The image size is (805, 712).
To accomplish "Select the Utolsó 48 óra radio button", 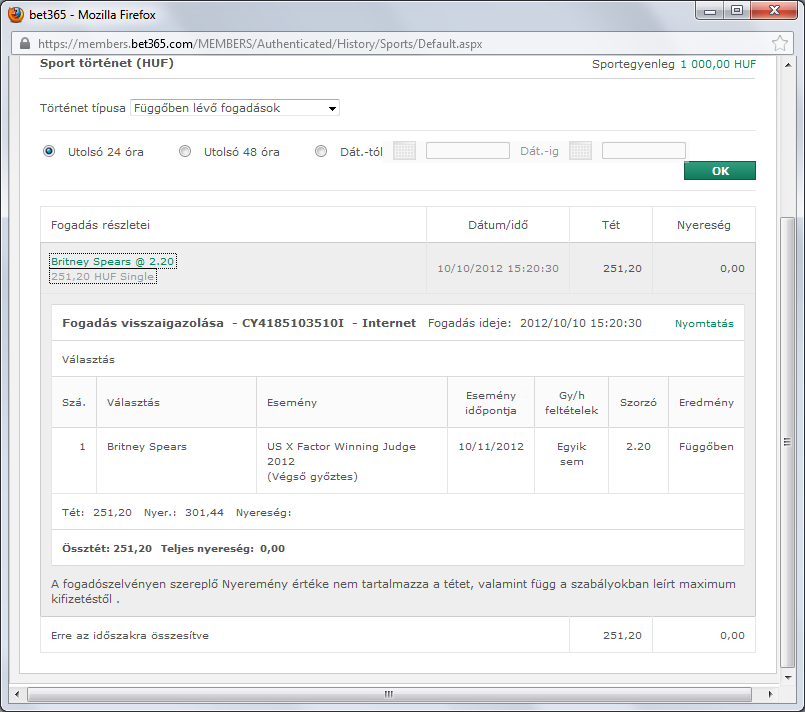I will coord(185,151).
